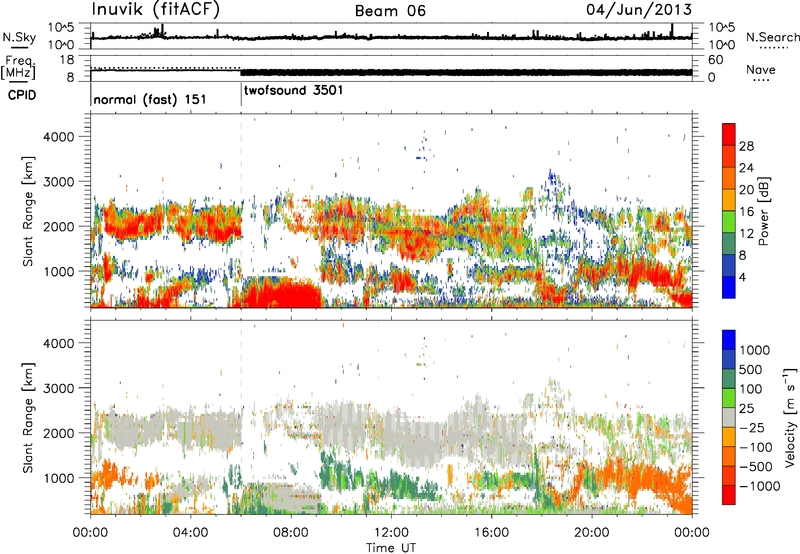This screenshot has height=554, width=800.
Task: Click the '-1000' tick on Velocity colorbar
Action: 760,486
